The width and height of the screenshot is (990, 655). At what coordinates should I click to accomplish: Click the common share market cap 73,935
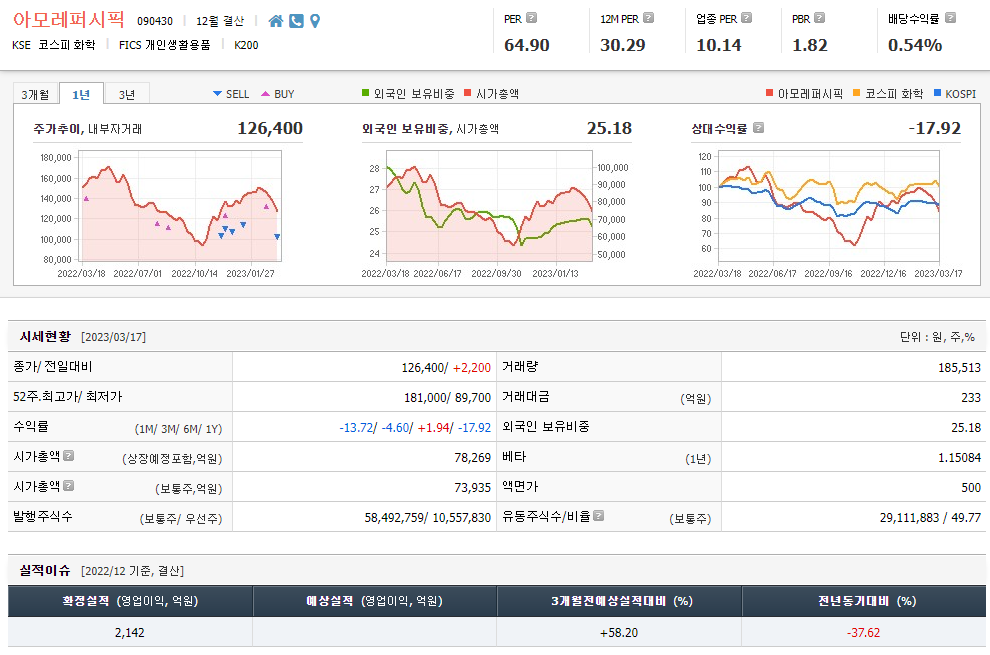click(472, 488)
